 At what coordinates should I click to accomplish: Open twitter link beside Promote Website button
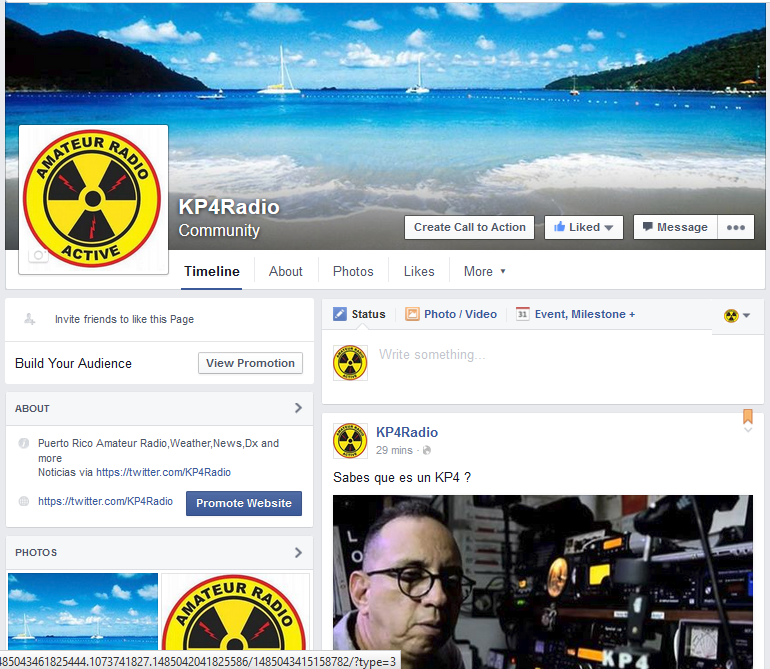coord(106,501)
